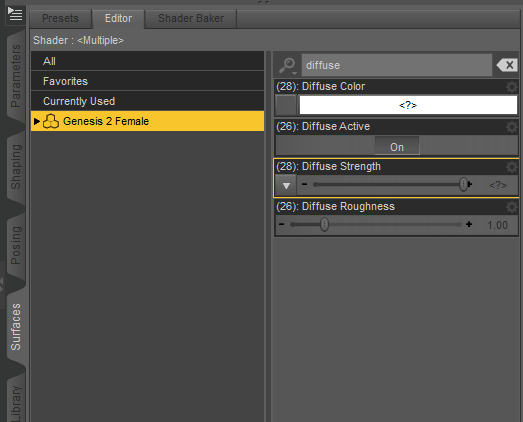Image resolution: width=523 pixels, height=422 pixels.
Task: Open Diffuse Strength map dropdown arrow
Action: coord(286,185)
